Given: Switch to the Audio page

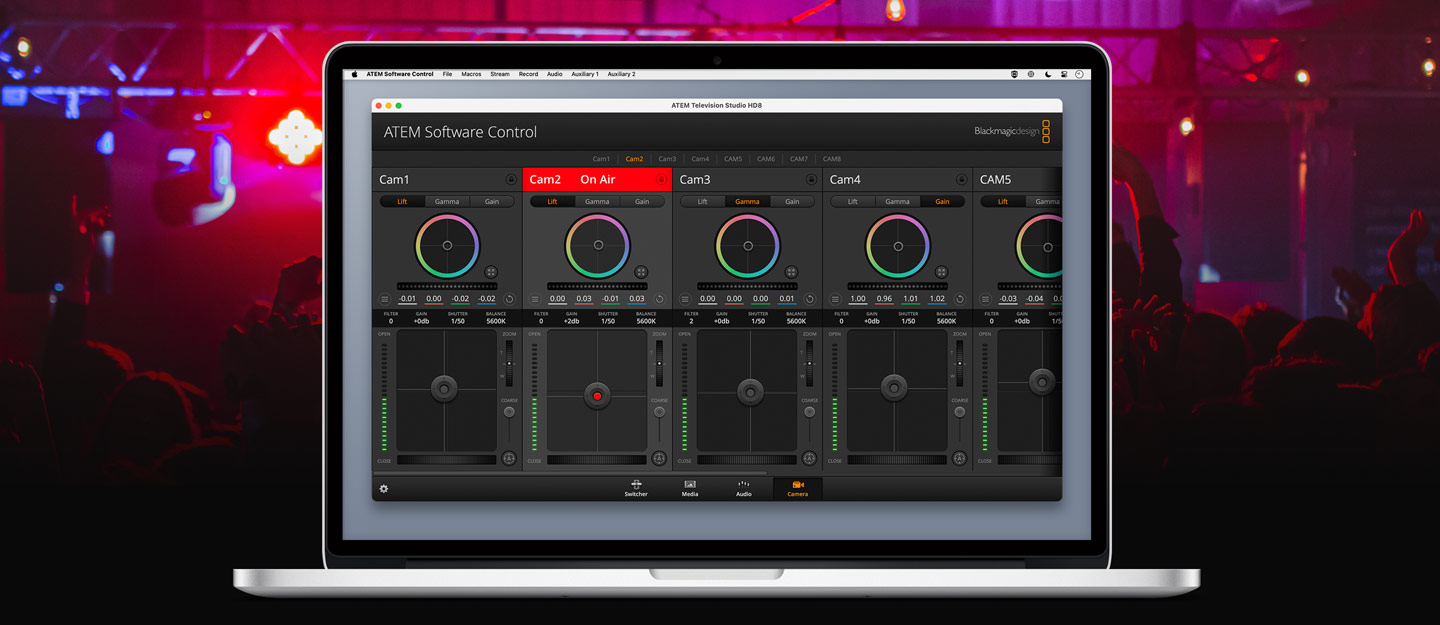Looking at the screenshot, I should click(x=744, y=489).
